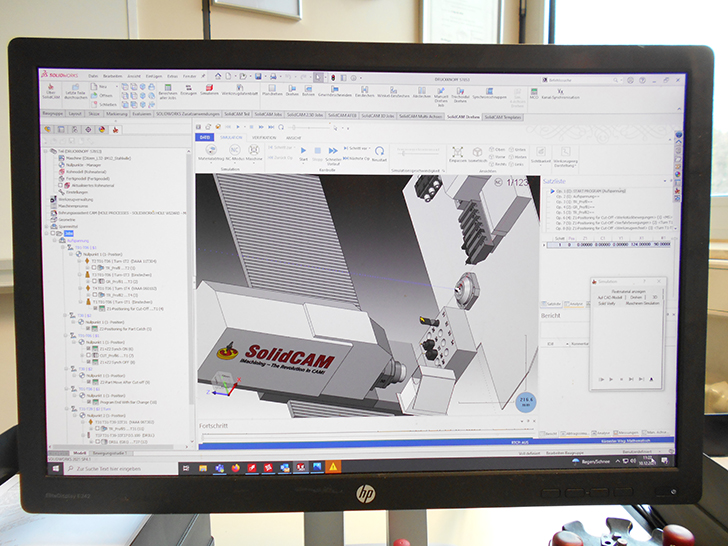Click the Maschine simulation icon
Viewport: 728px width, 546px height.
(254, 150)
